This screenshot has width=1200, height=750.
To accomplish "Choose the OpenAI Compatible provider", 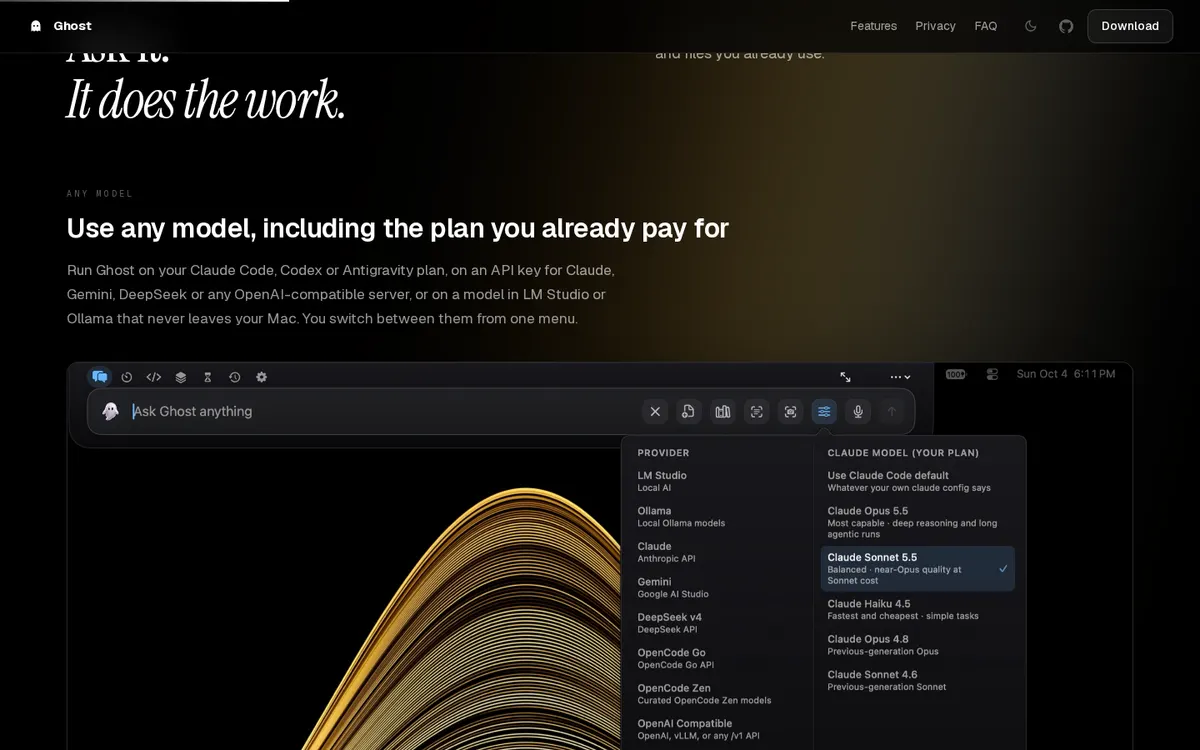I will (717, 729).
